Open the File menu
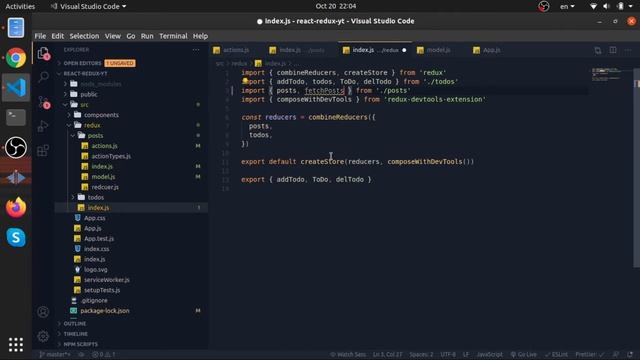 tap(40, 36)
